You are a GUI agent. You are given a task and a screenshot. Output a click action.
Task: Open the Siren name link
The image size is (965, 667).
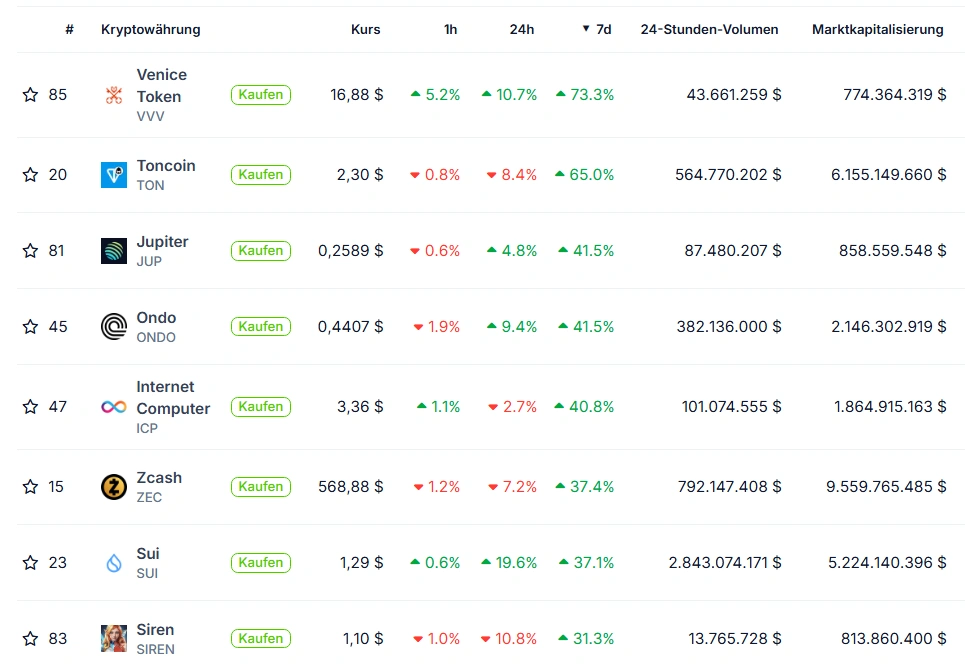[155, 629]
